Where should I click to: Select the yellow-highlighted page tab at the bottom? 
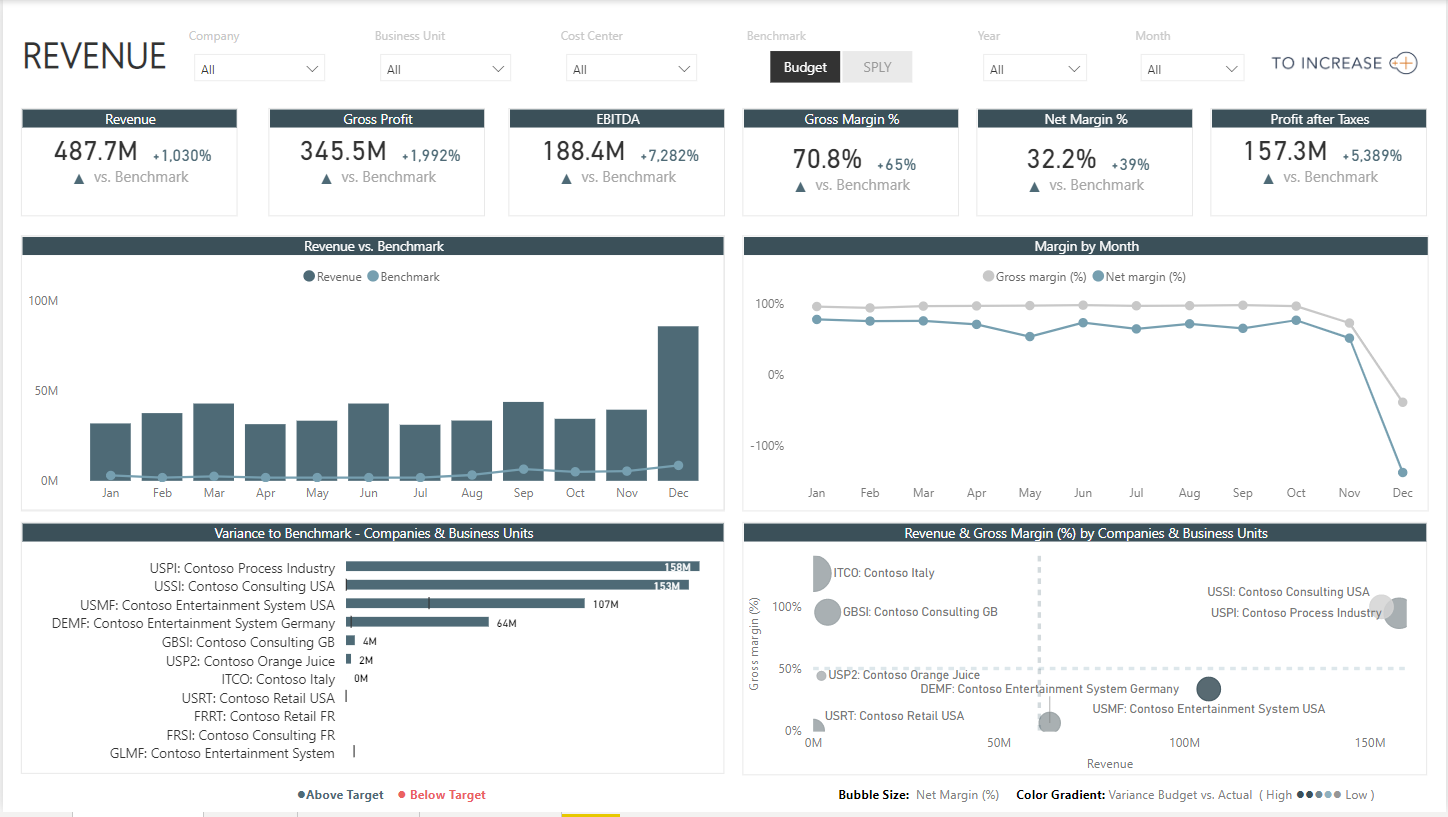tap(590, 813)
